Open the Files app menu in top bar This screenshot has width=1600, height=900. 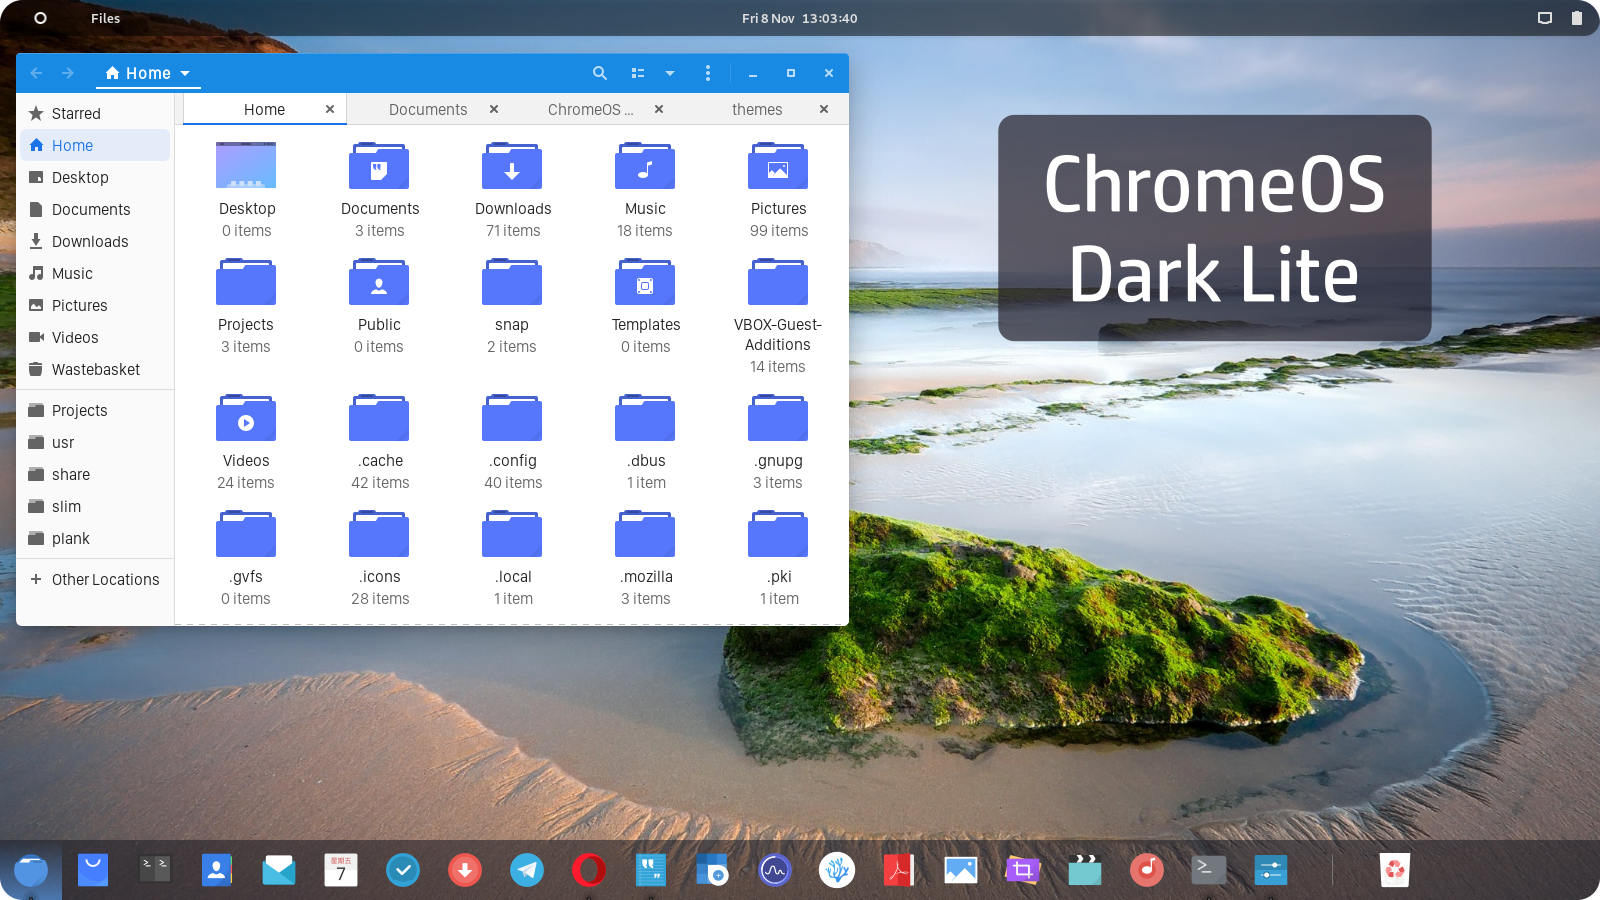coord(105,18)
